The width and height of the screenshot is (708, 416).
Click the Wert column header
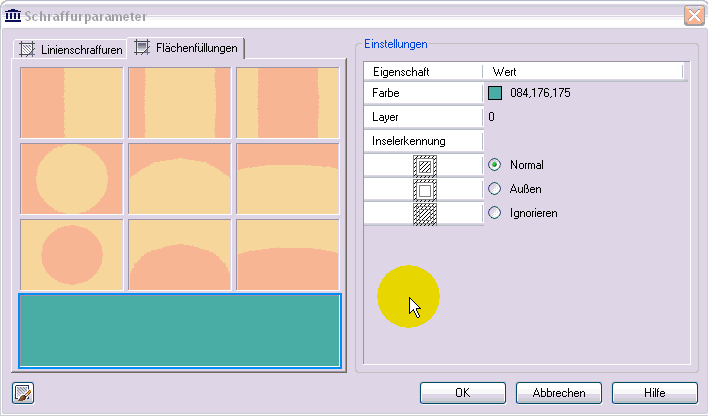pyautogui.click(x=583, y=72)
